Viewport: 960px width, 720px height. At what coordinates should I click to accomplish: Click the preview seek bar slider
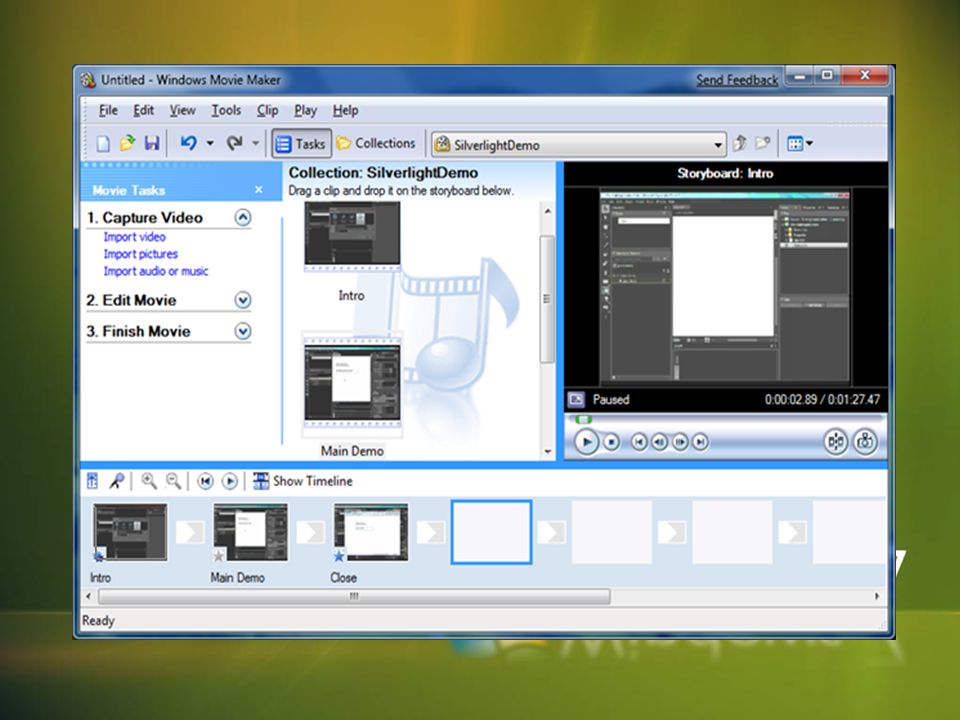click(x=584, y=419)
